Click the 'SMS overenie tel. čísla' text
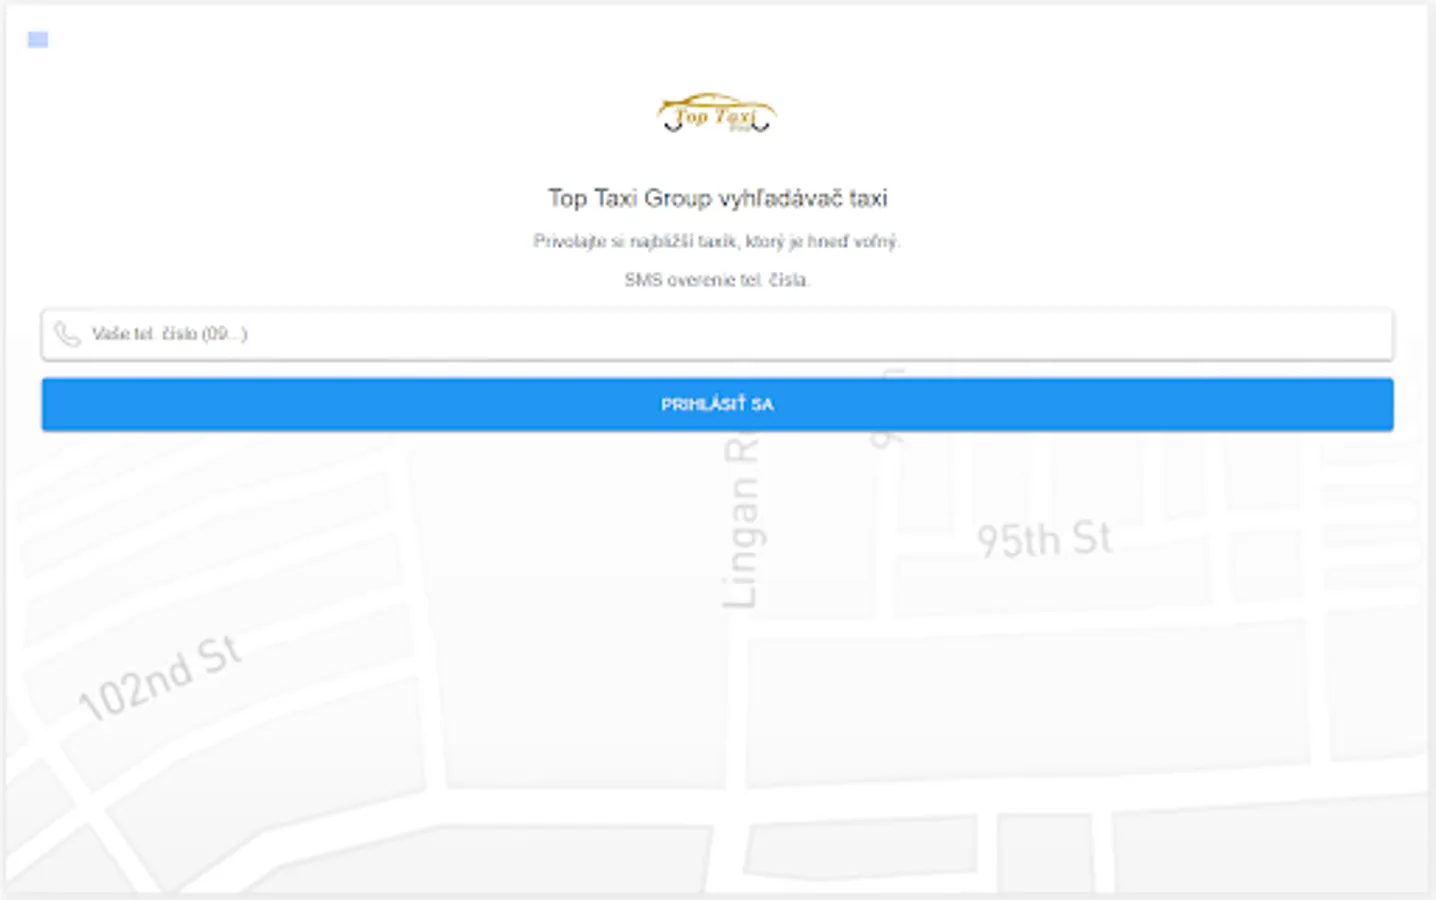This screenshot has width=1436, height=900. point(717,280)
